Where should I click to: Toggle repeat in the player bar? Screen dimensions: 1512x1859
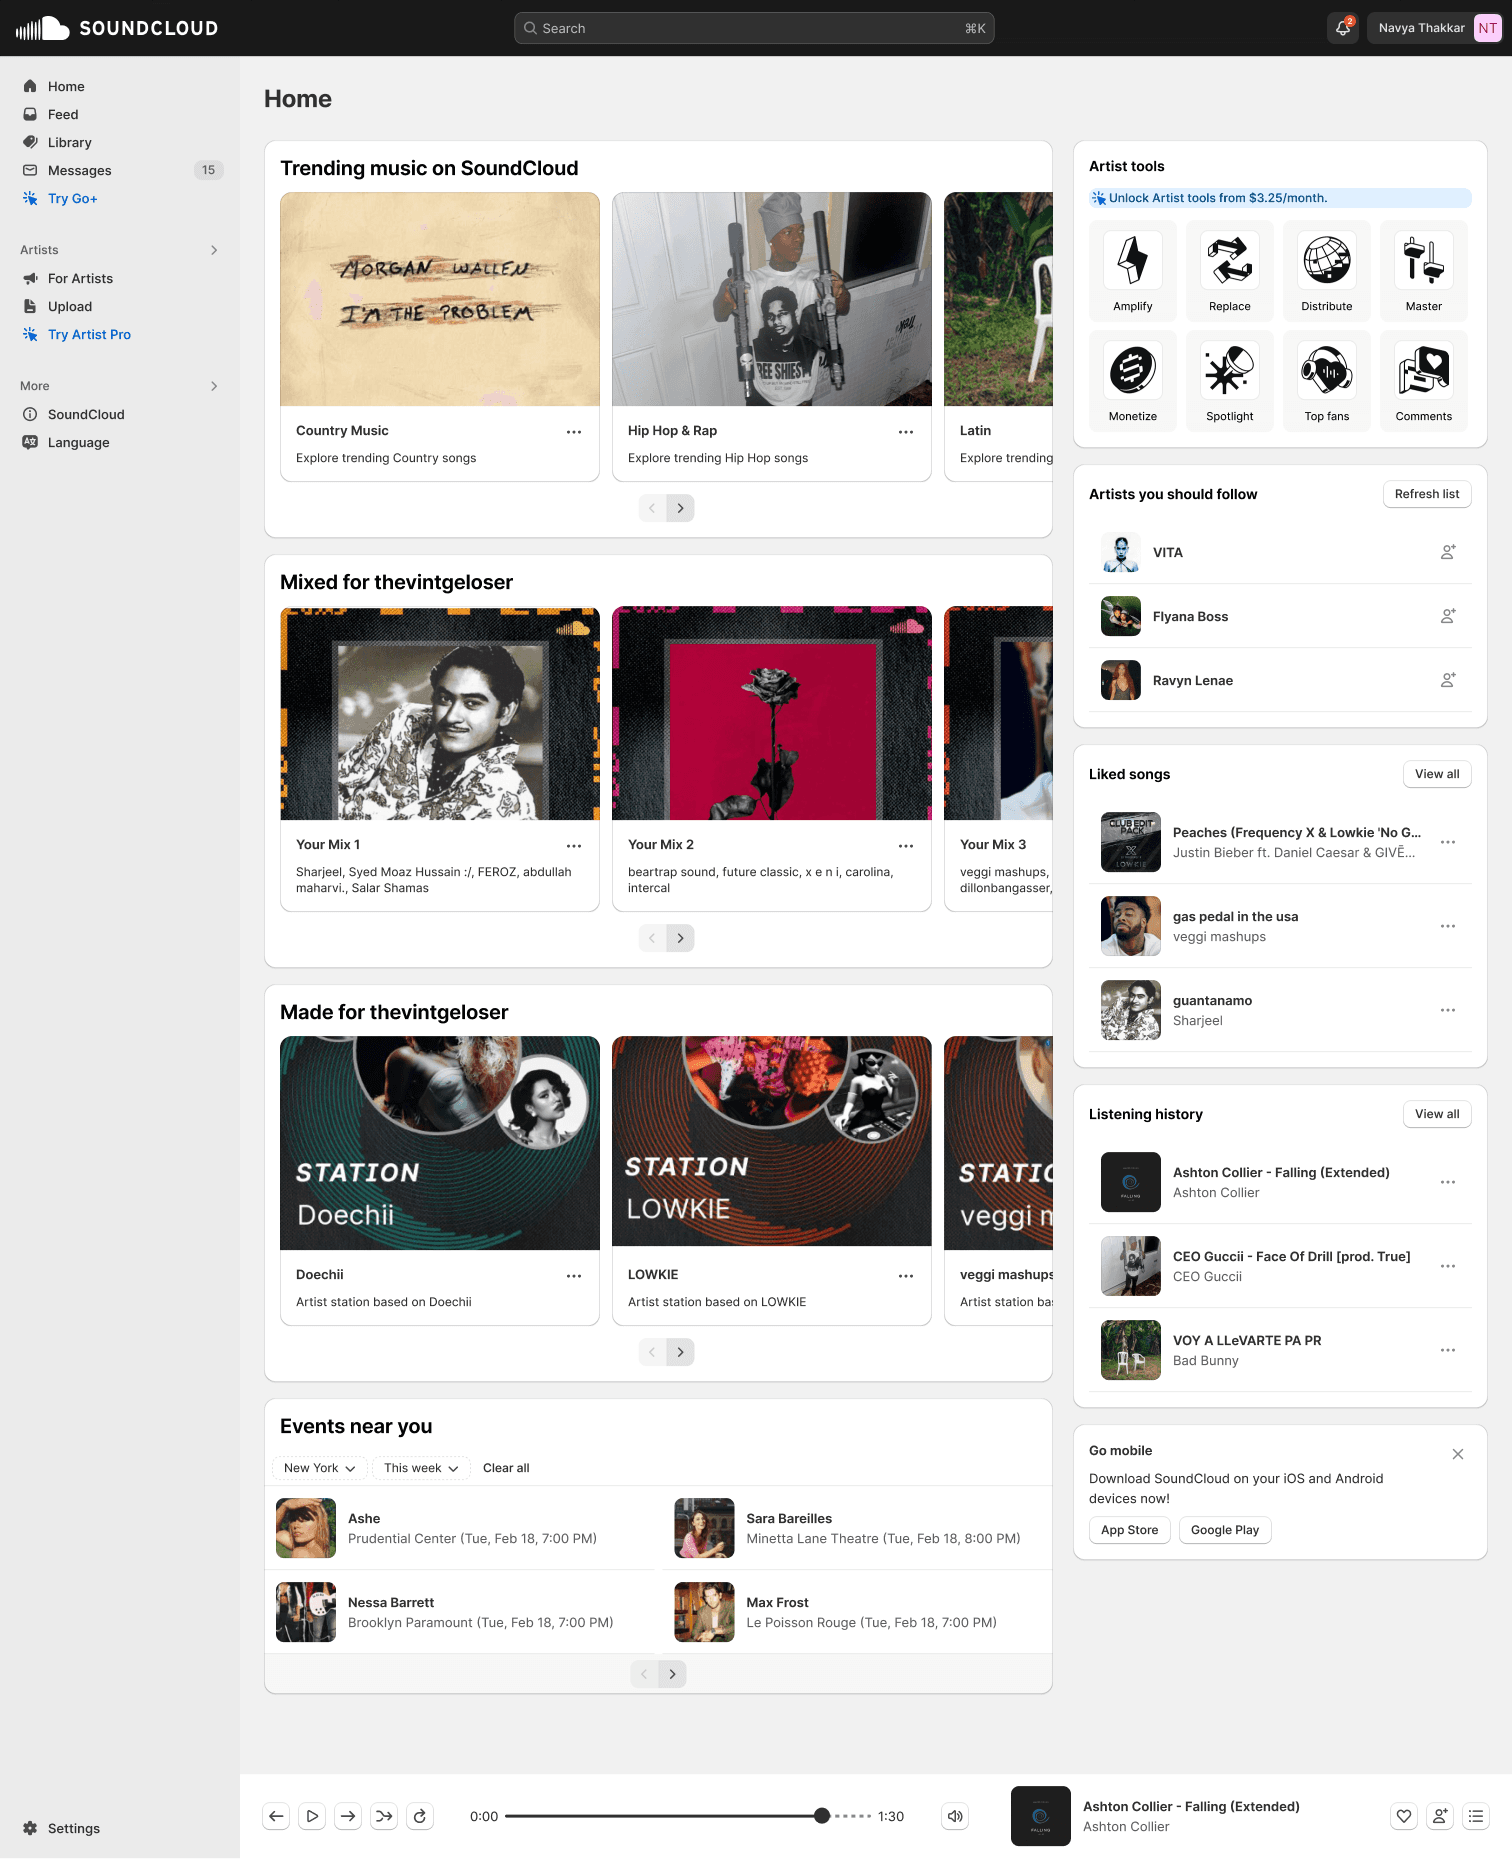click(x=420, y=1816)
